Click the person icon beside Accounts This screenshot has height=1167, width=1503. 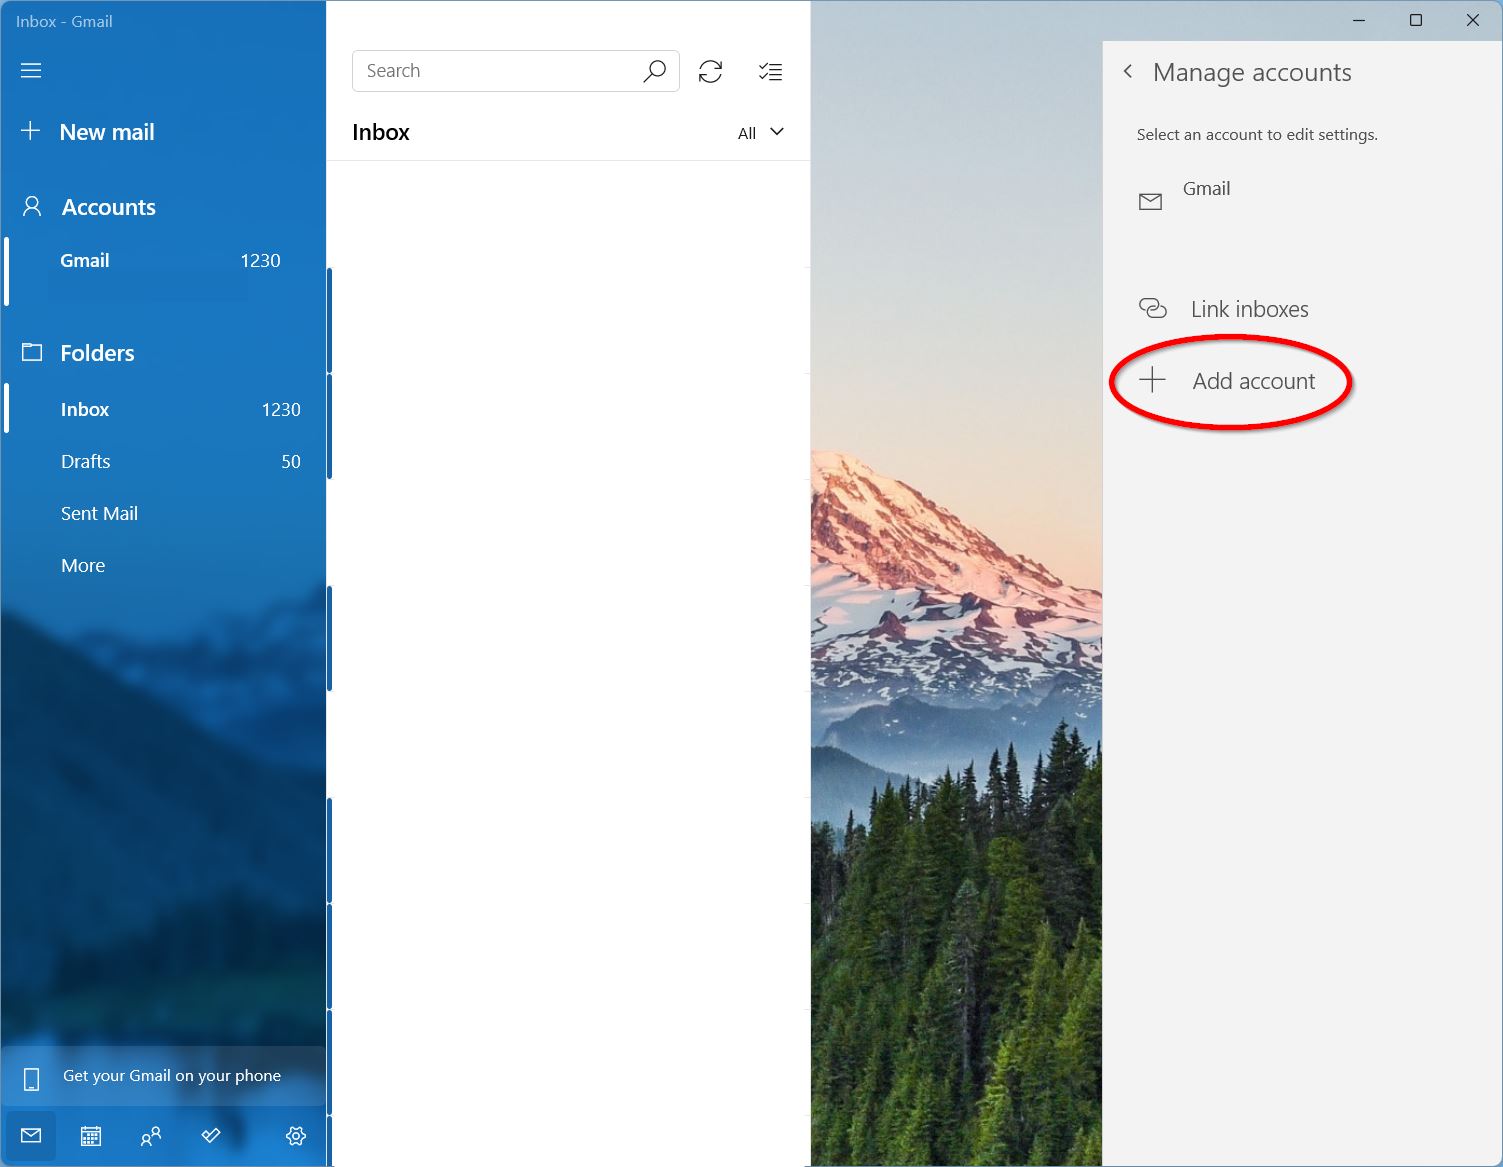coord(32,206)
